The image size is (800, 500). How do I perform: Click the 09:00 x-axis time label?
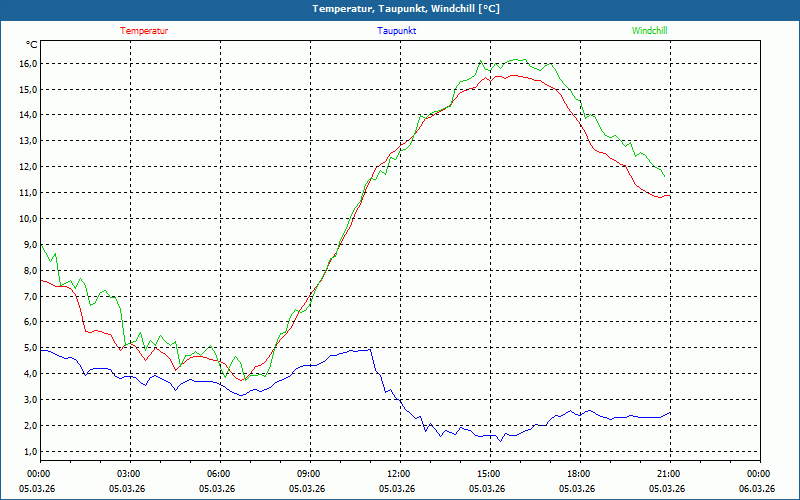[x=307, y=474]
